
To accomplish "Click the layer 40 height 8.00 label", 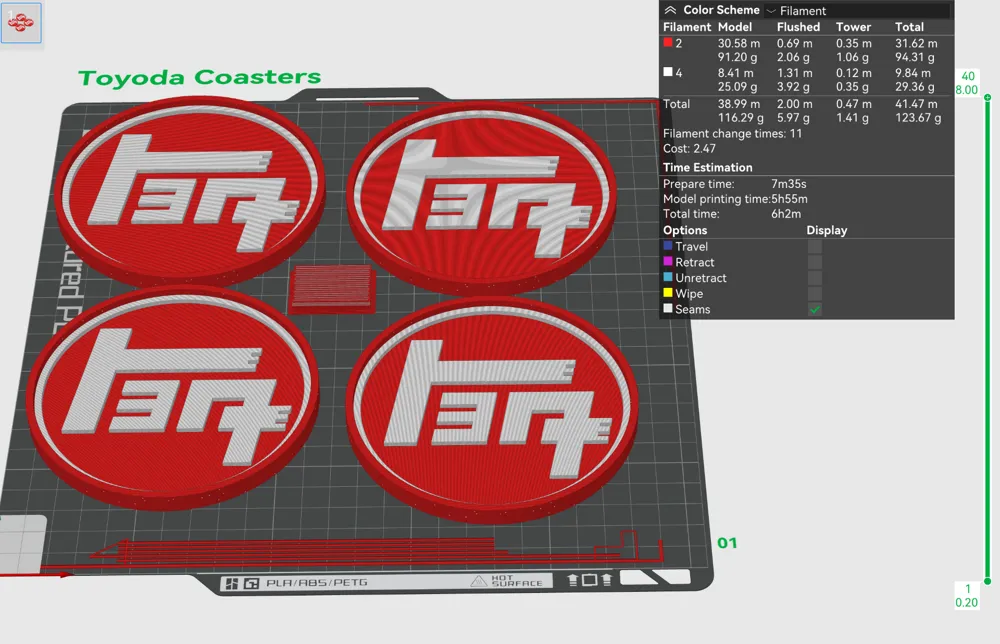I will [x=967, y=83].
